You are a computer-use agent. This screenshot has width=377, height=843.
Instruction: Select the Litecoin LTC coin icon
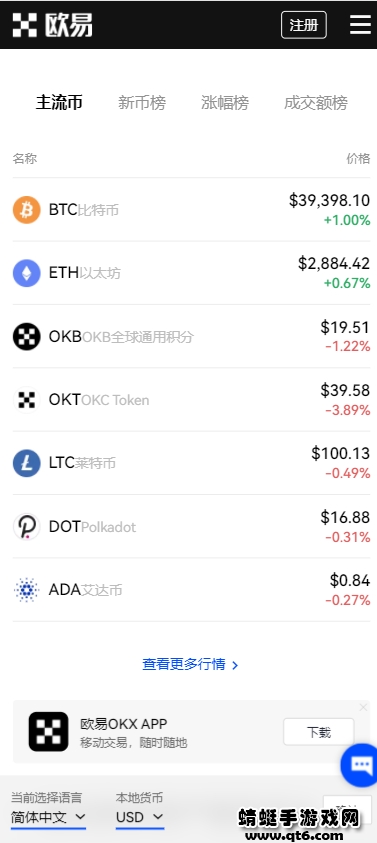click(26, 463)
